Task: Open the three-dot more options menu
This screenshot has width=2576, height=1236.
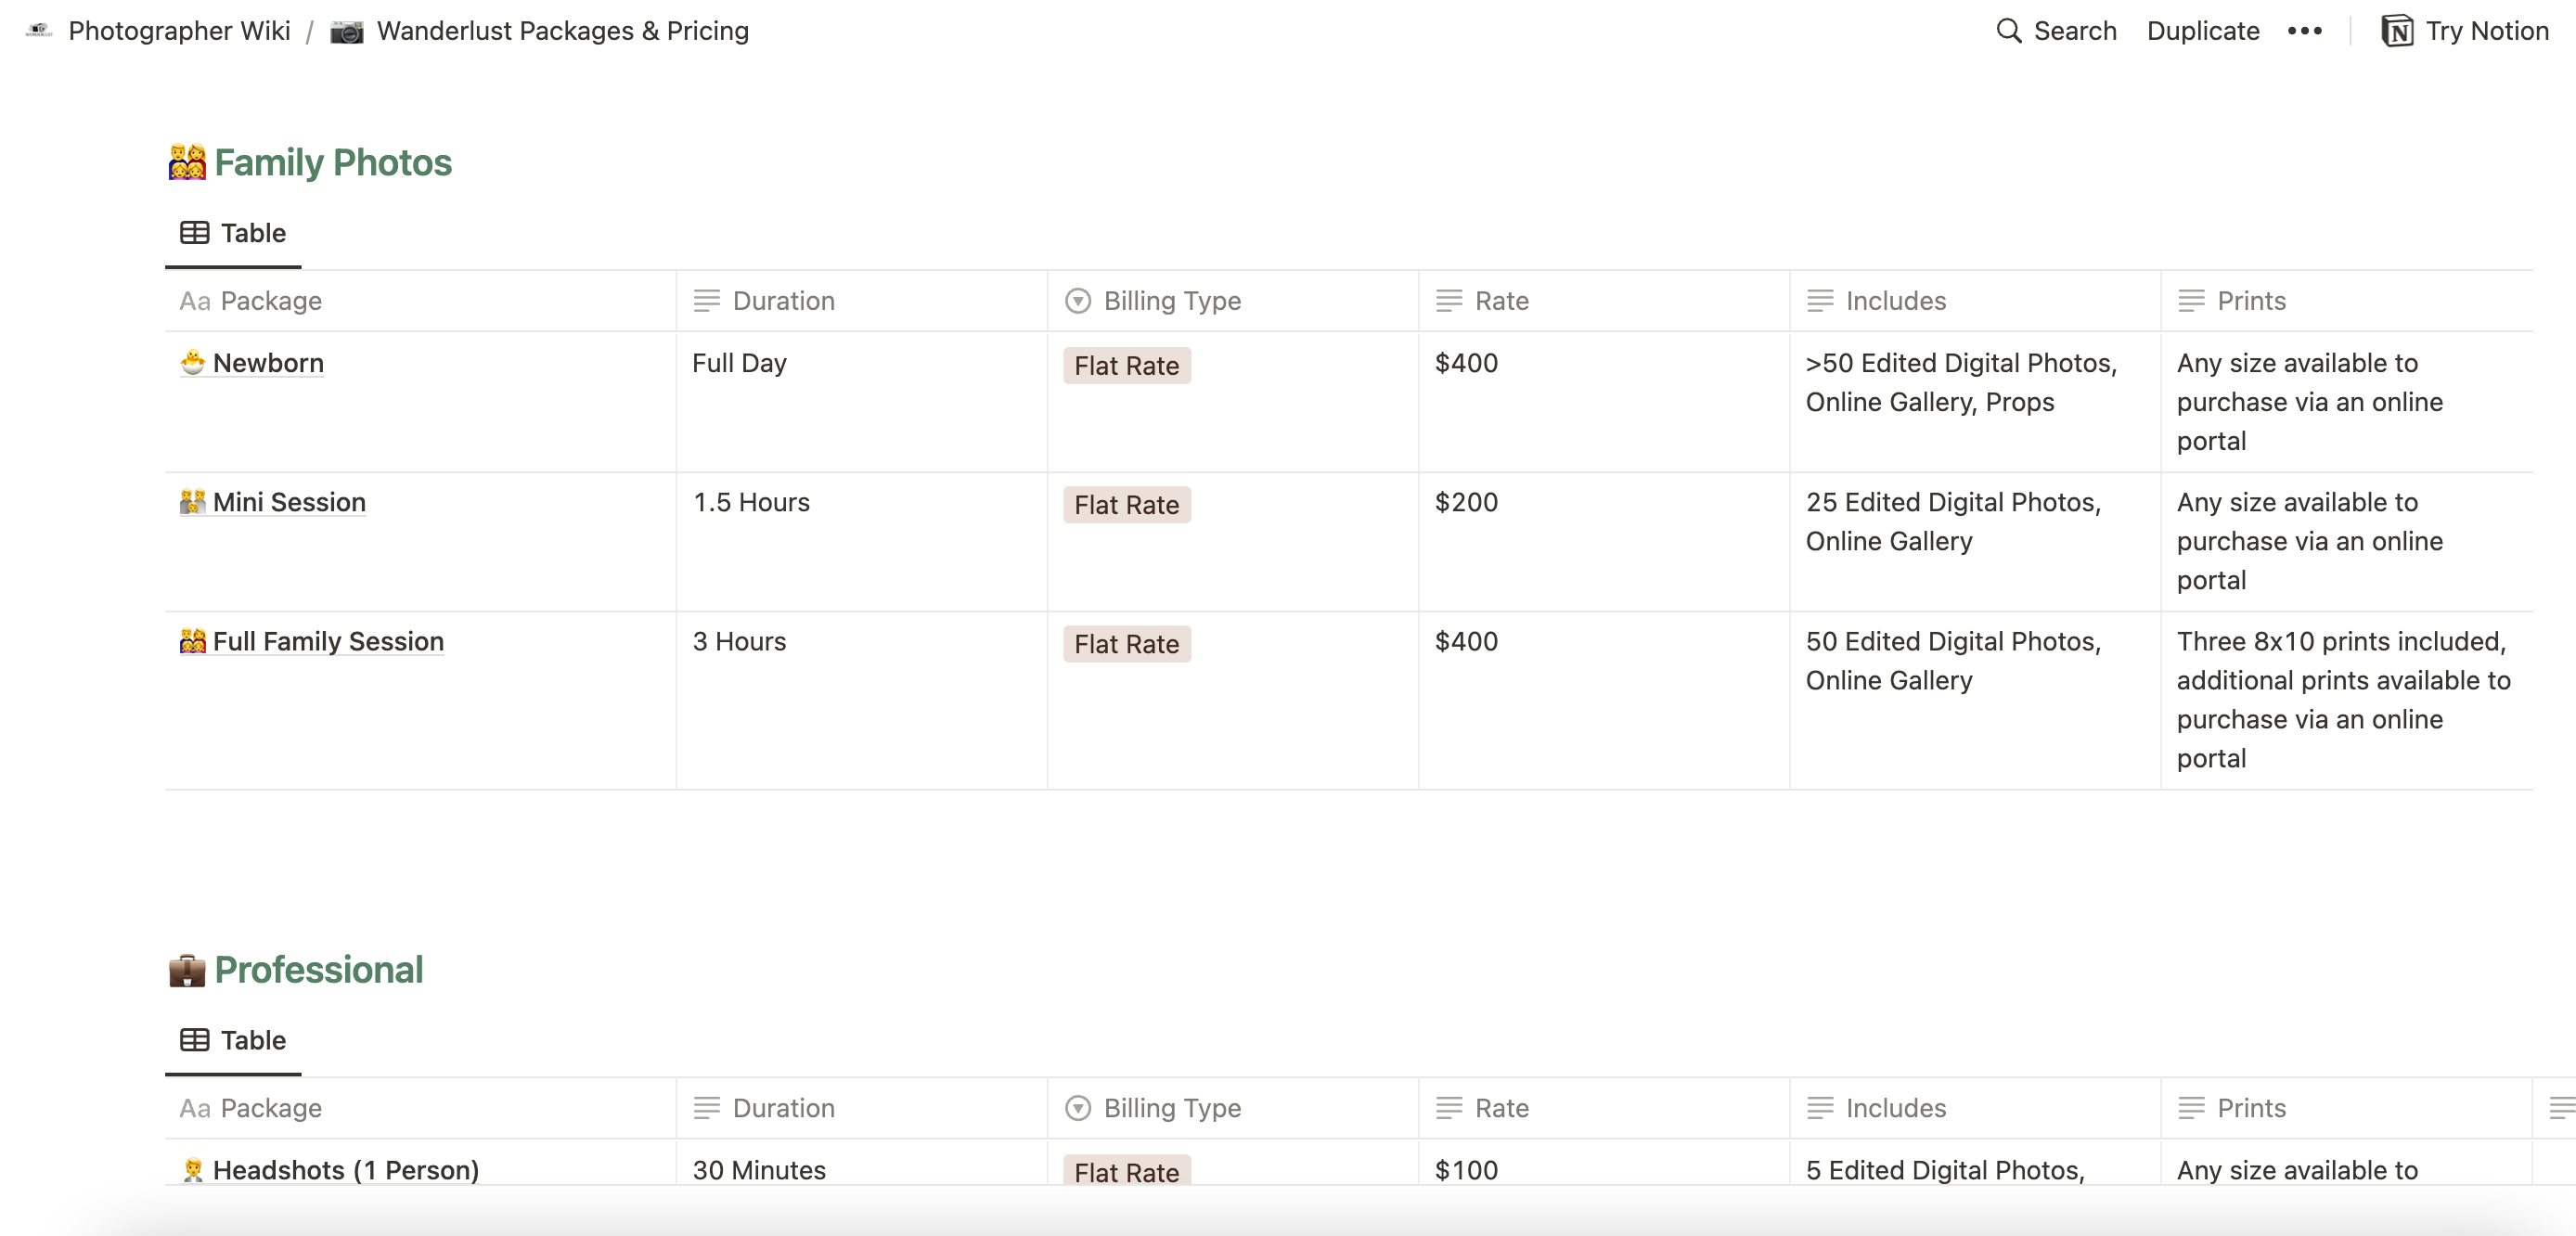Action: click(x=2304, y=31)
